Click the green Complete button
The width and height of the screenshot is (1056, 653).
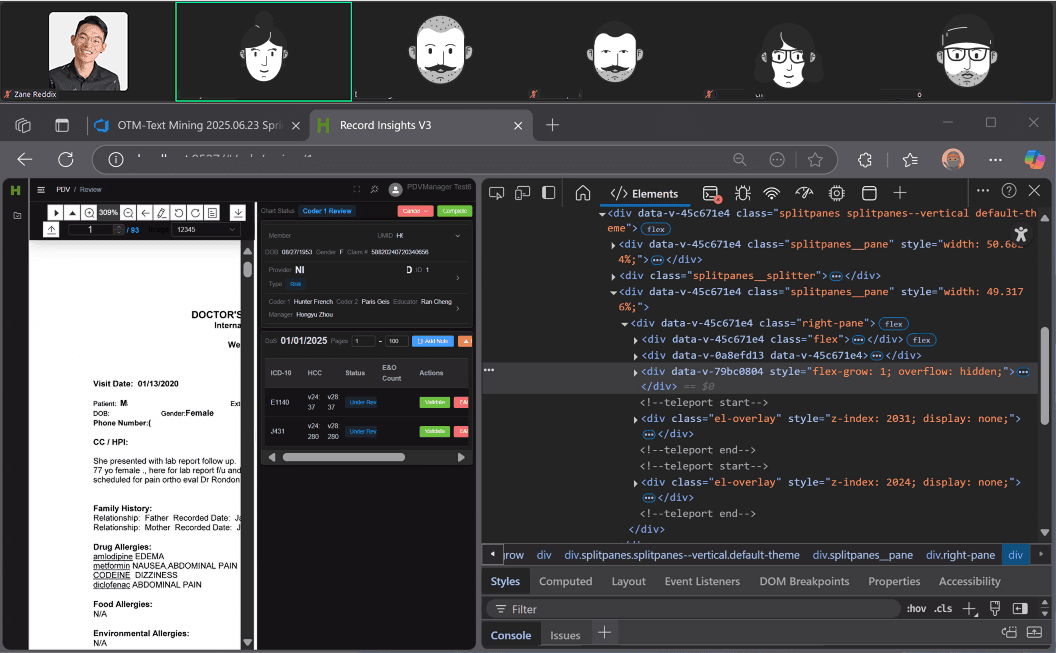click(x=454, y=211)
